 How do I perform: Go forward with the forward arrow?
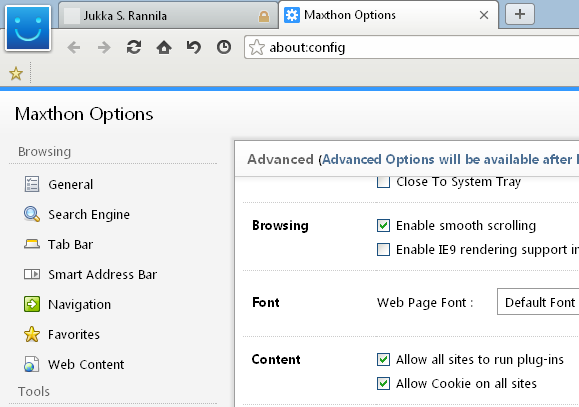point(104,47)
